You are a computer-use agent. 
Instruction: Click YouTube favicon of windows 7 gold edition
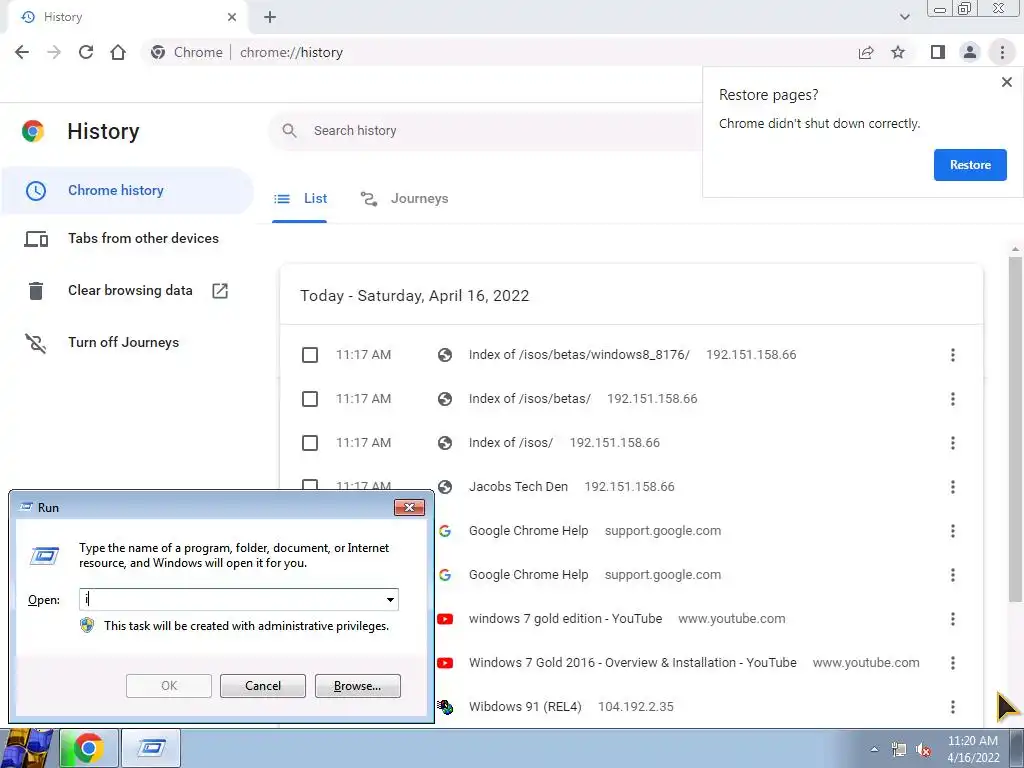(445, 618)
